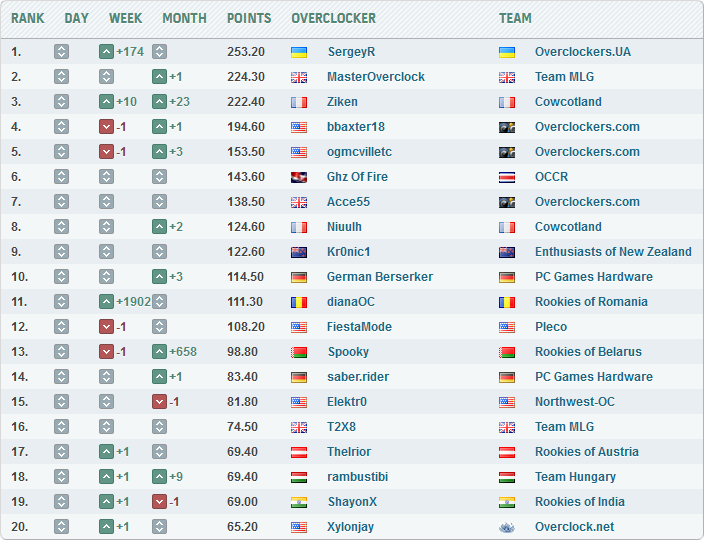704x540 pixels.
Task: Click the 253.20 points value for SergeyR
Action: (246, 52)
